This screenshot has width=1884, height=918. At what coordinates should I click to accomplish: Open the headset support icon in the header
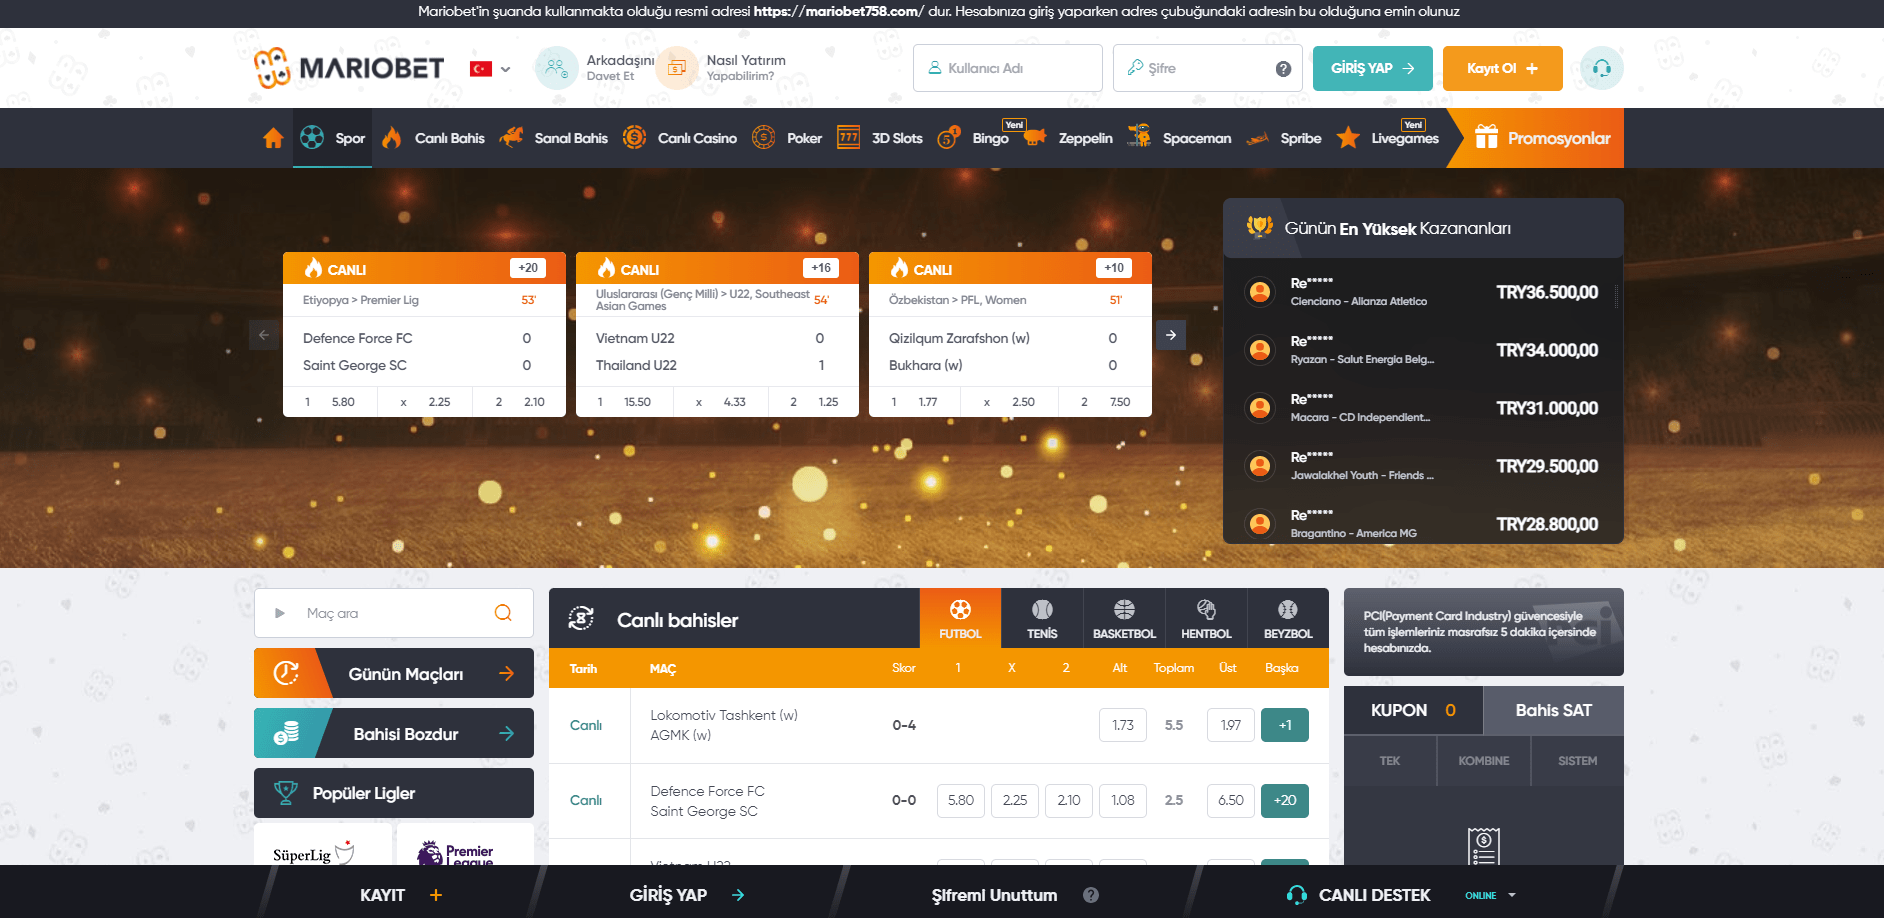pos(1601,68)
